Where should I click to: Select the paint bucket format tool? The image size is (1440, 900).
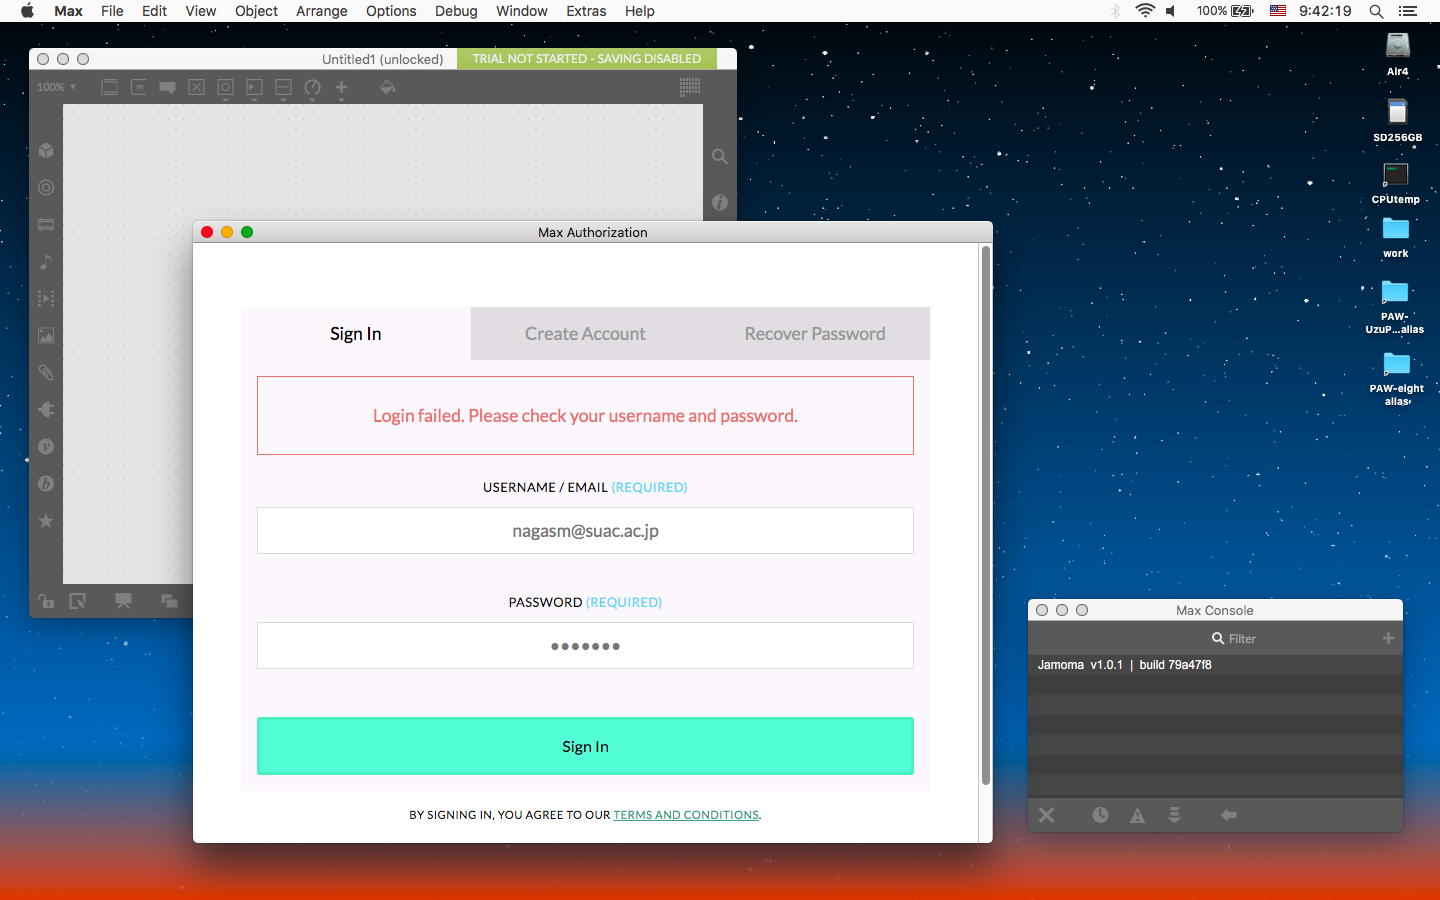(388, 88)
